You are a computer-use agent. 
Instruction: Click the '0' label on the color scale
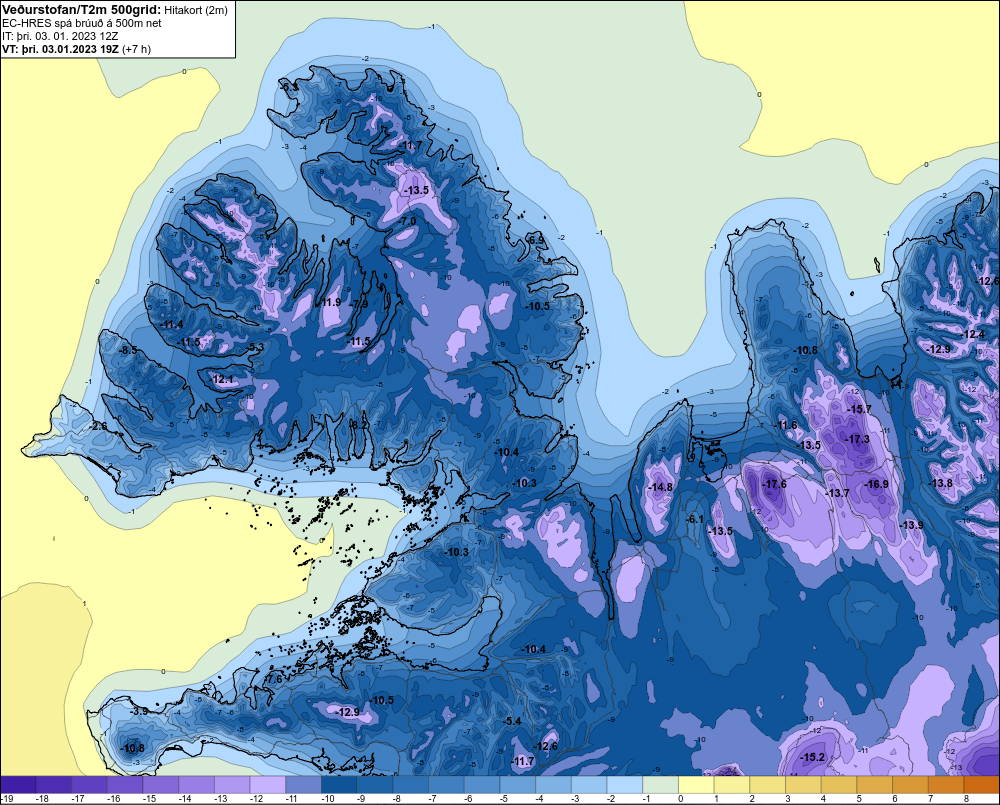(x=680, y=799)
